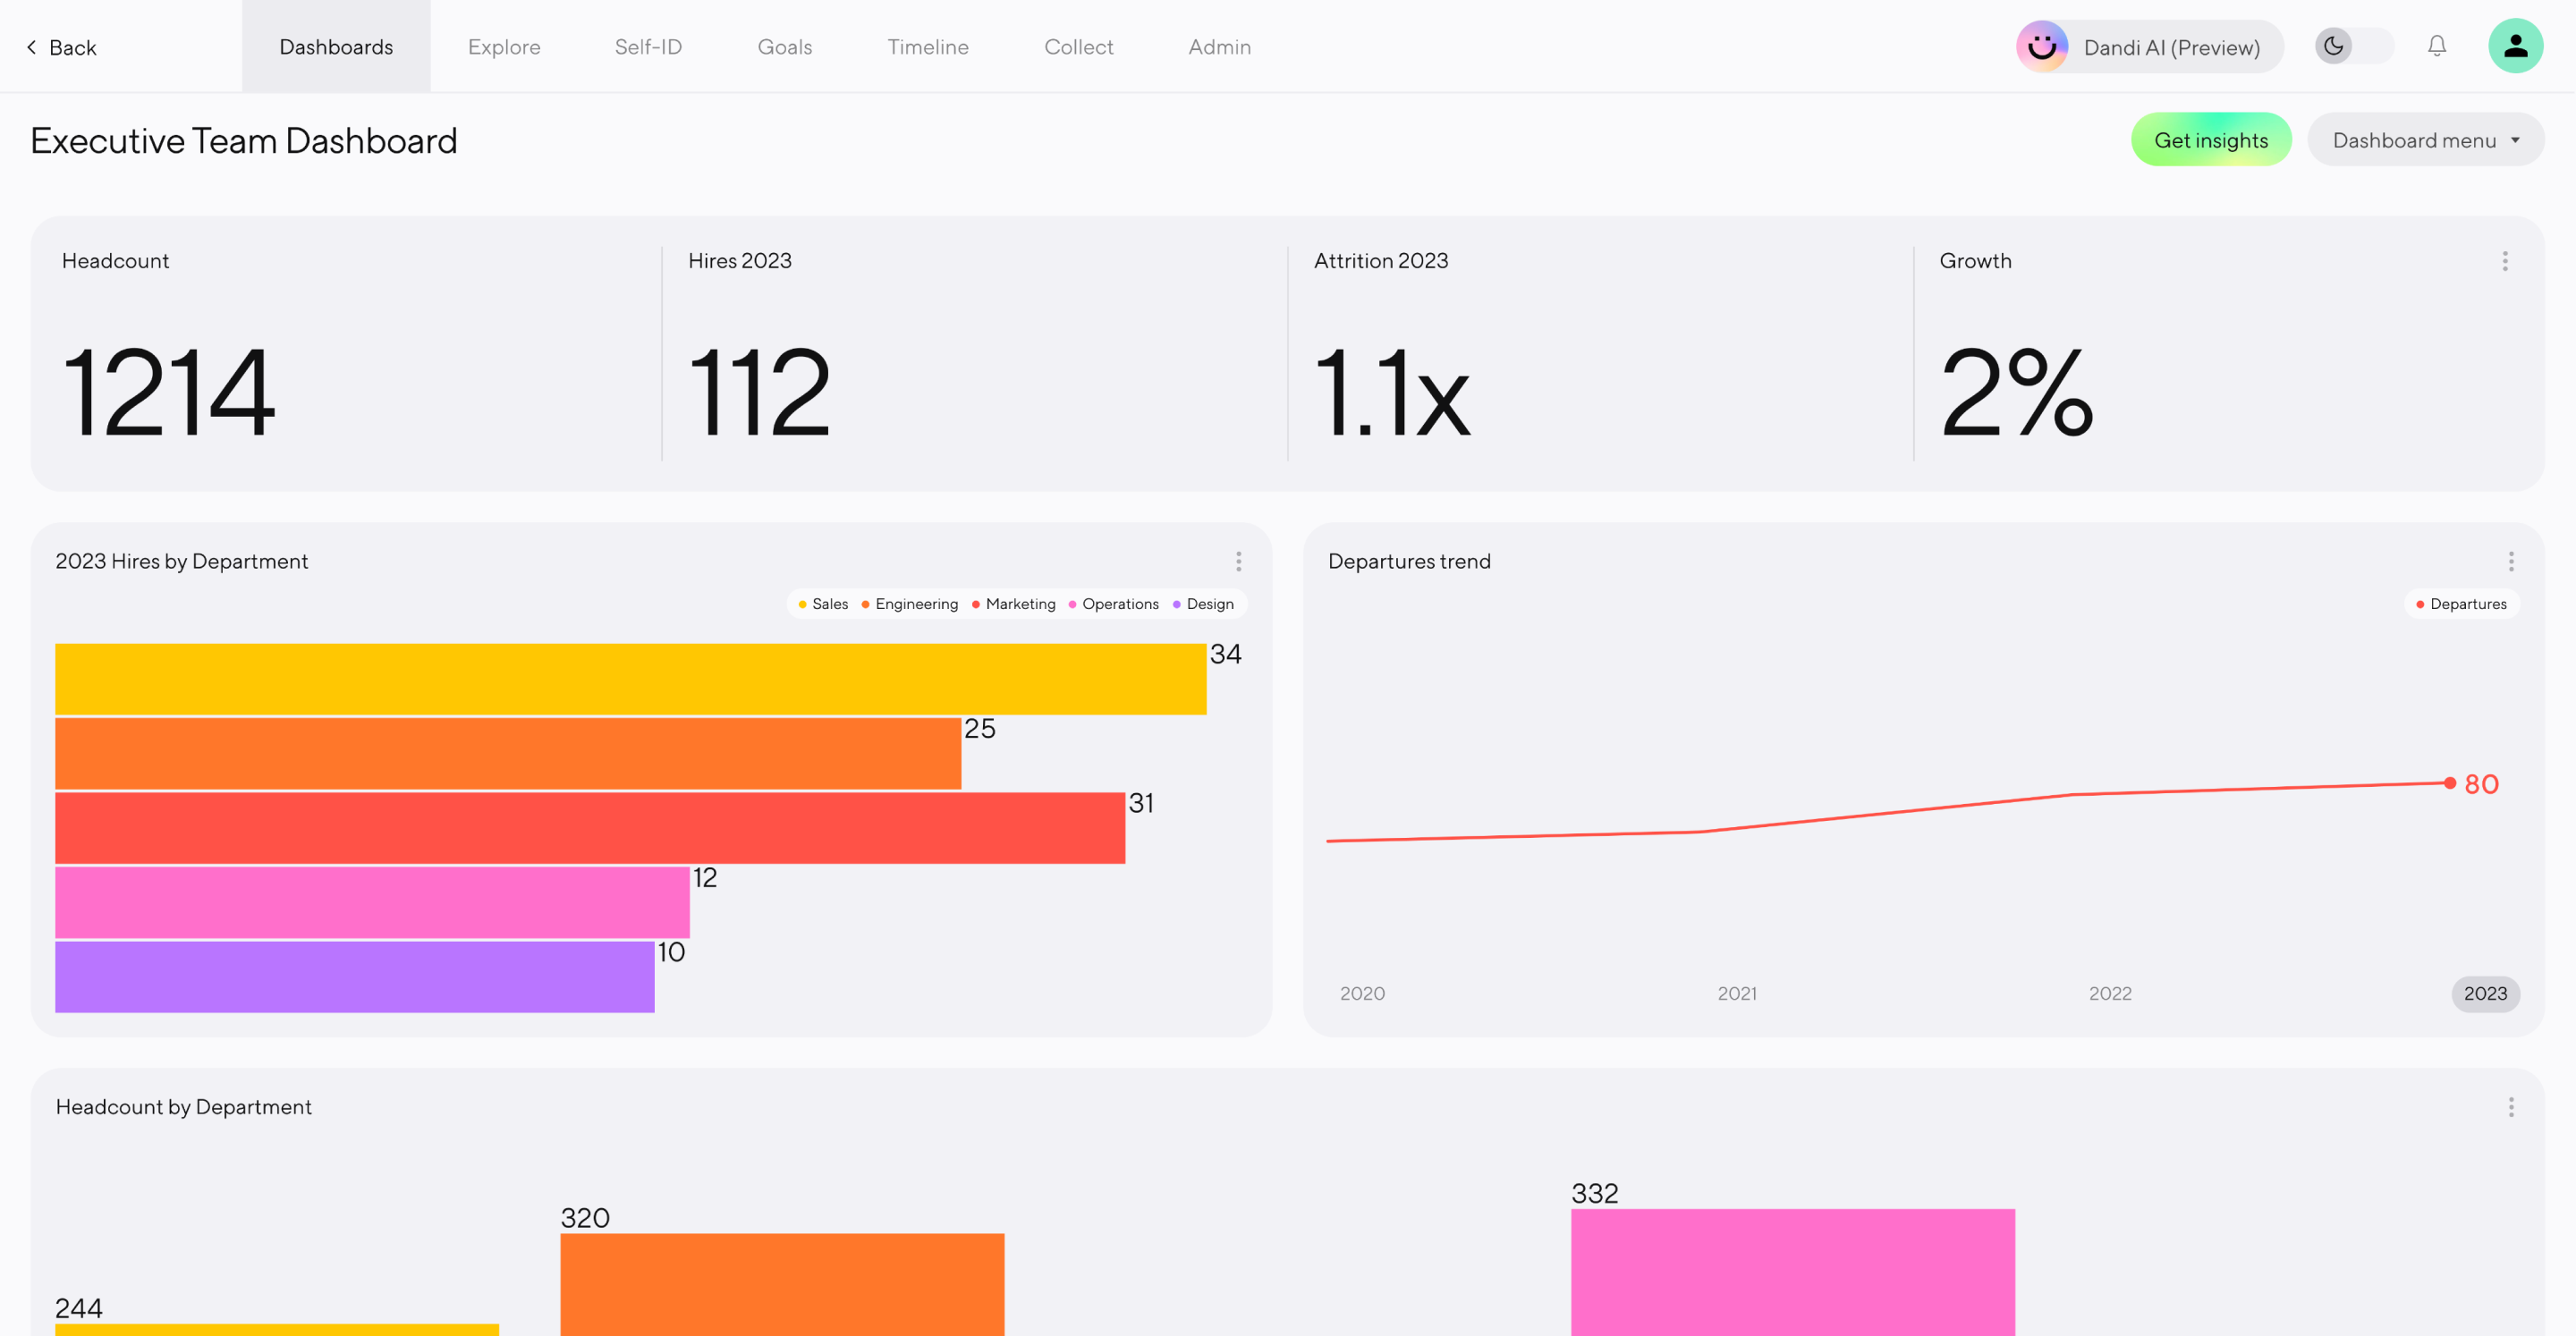The height and width of the screenshot is (1336, 2576).
Task: Open Dandi AI (Preview) assistant
Action: (x=2170, y=47)
